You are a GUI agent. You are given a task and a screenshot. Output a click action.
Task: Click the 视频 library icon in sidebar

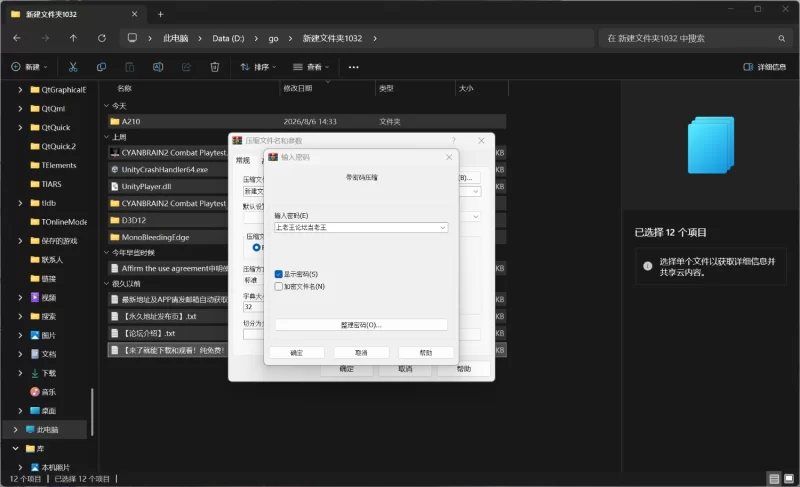pos(35,297)
